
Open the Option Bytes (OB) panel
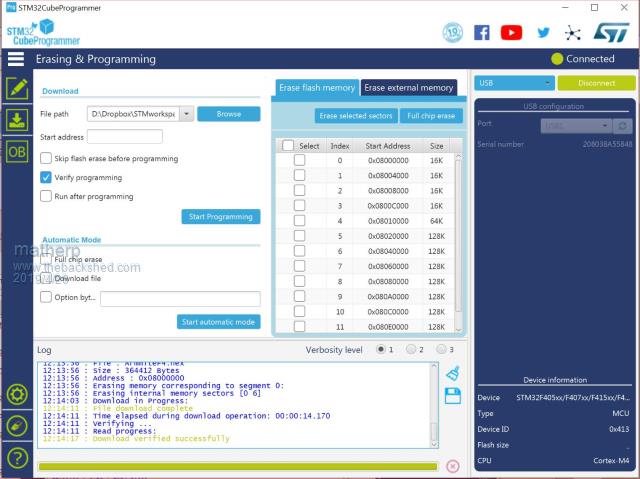(x=17, y=152)
